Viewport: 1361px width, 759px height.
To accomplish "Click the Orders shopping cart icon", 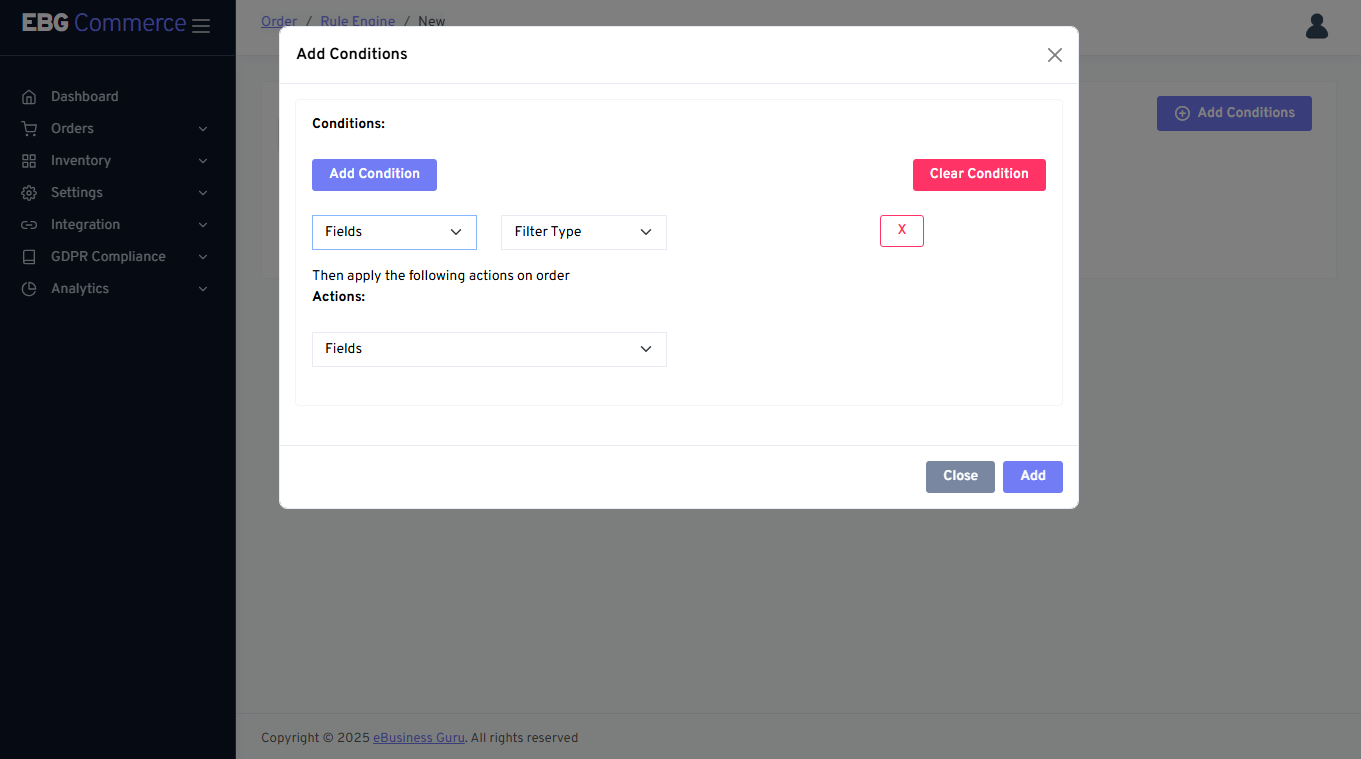I will click(x=29, y=129).
